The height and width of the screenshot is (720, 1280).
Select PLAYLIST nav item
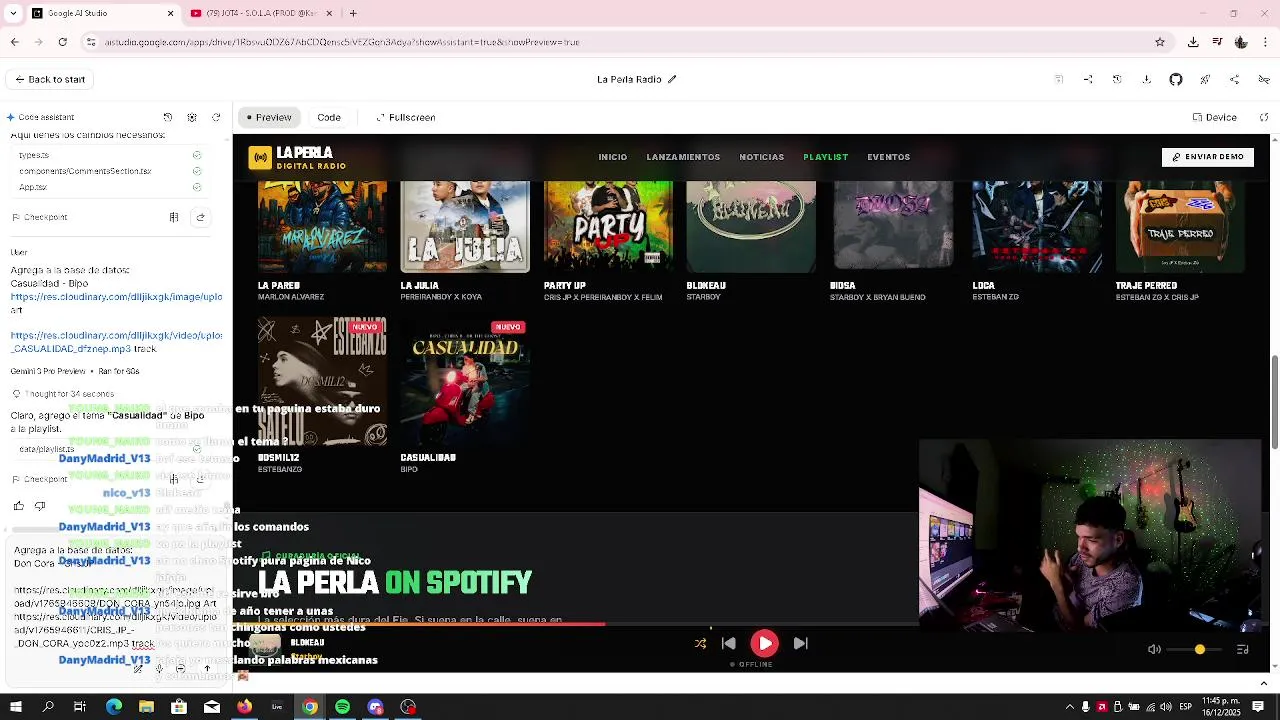pos(825,157)
